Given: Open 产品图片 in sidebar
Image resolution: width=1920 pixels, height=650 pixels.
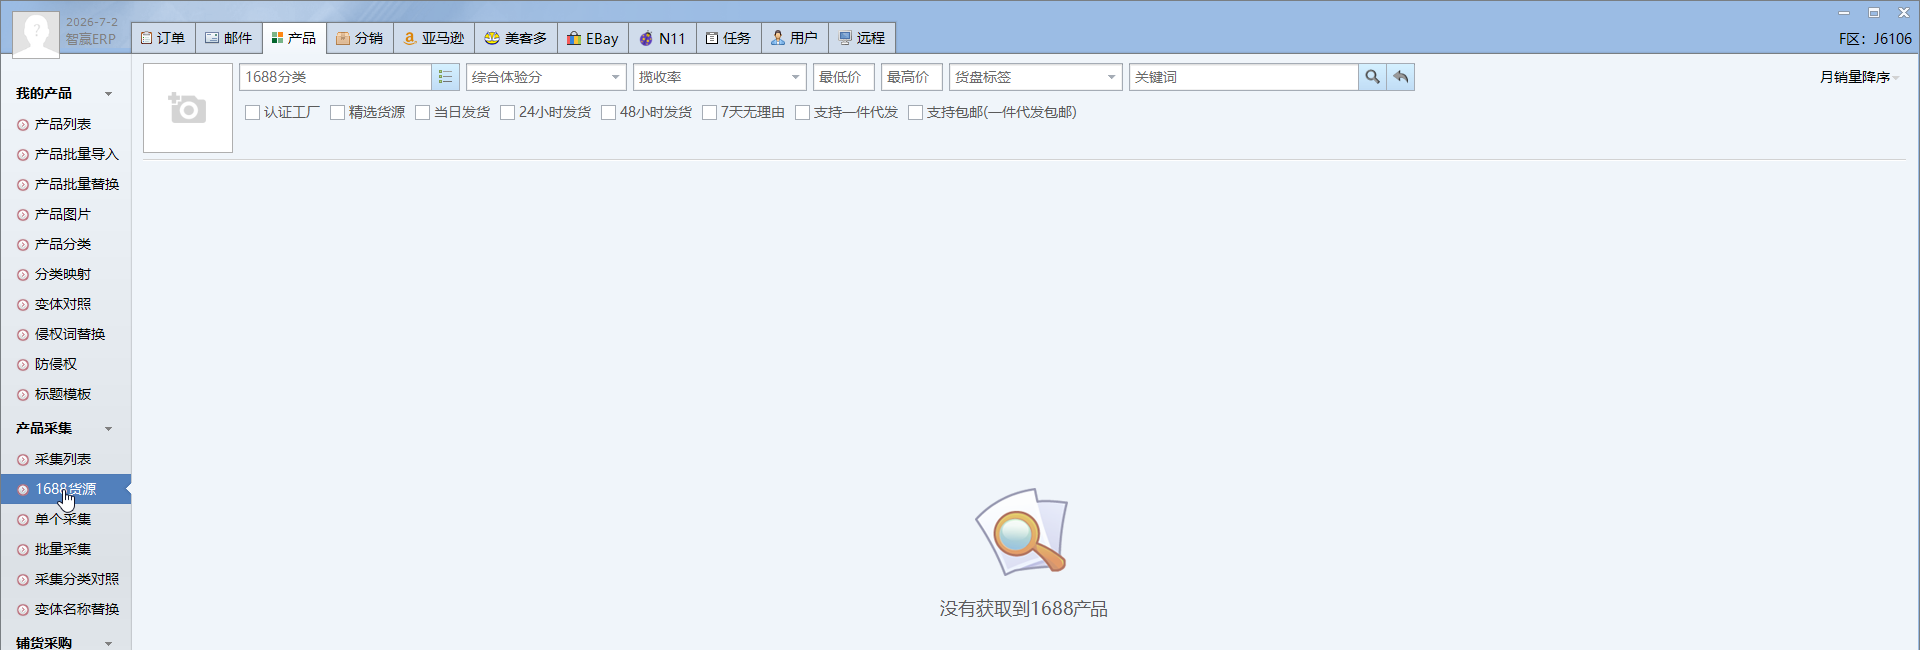Looking at the screenshot, I should pos(65,214).
